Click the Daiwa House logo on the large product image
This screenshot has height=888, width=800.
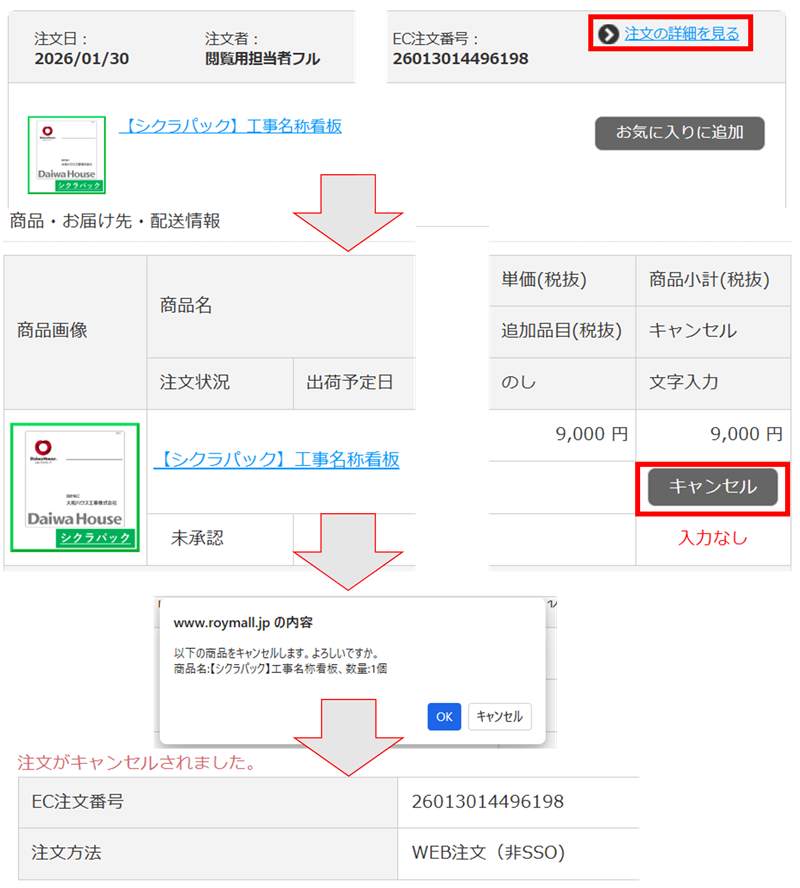[x=75, y=518]
